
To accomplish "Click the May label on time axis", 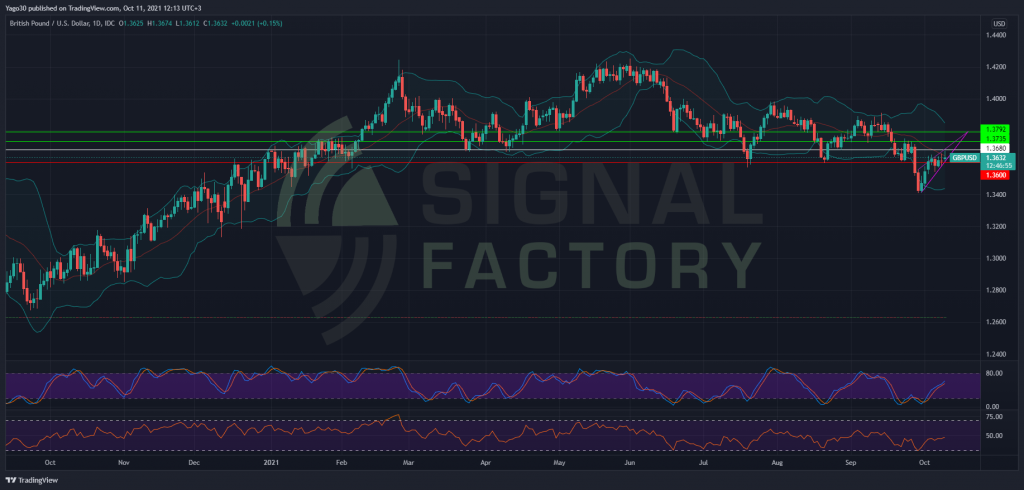I will coord(559,462).
